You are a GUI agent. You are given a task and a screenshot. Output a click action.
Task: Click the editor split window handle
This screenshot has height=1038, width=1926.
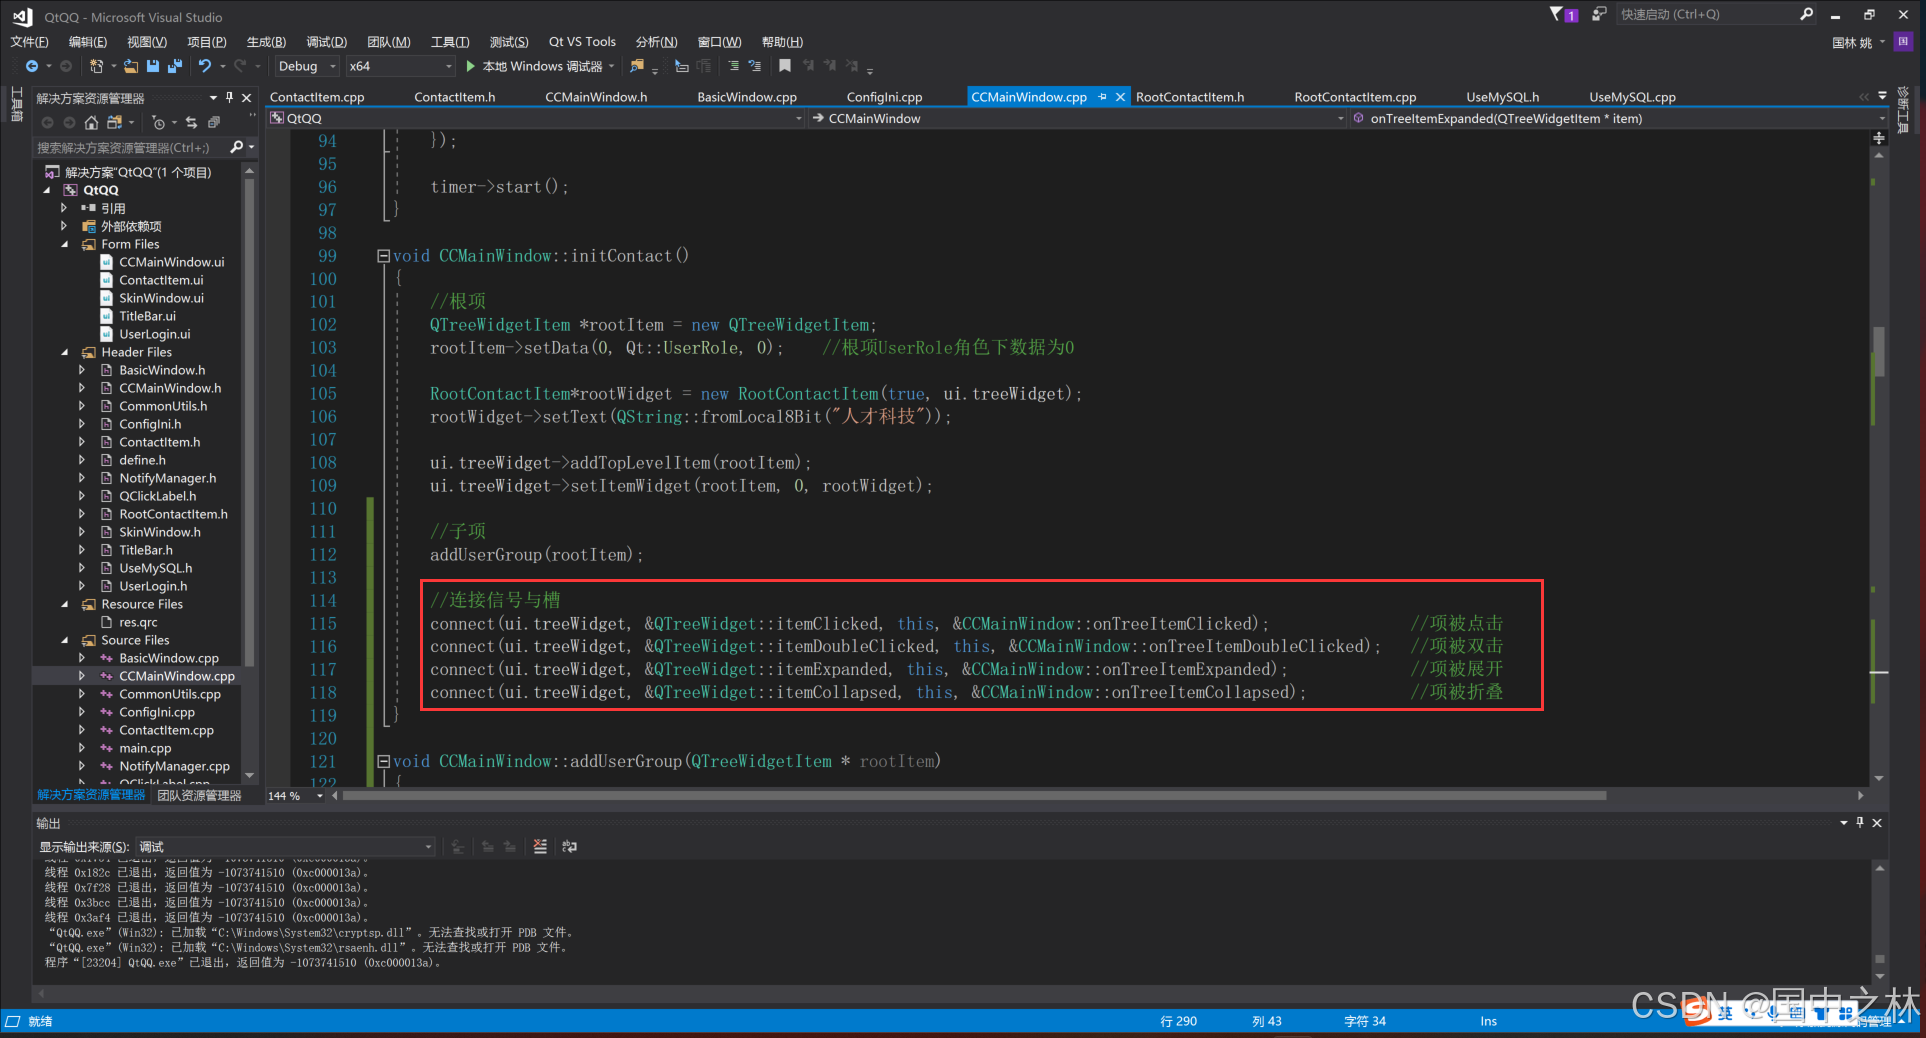tap(1879, 138)
